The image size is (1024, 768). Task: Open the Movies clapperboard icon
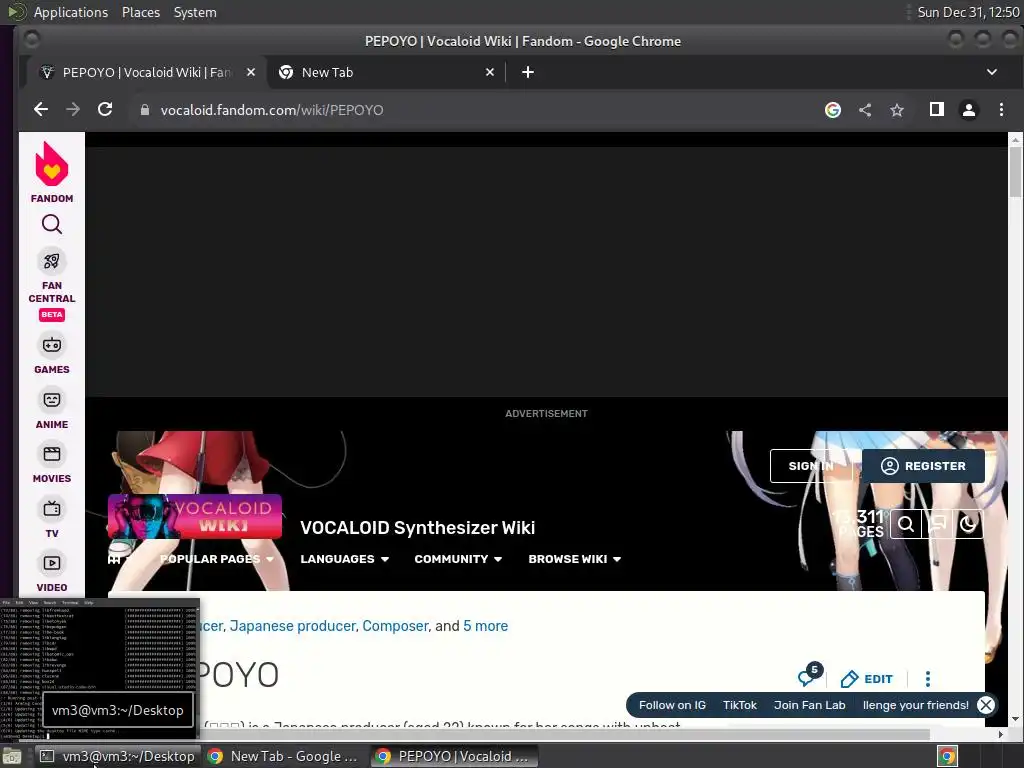pos(52,454)
